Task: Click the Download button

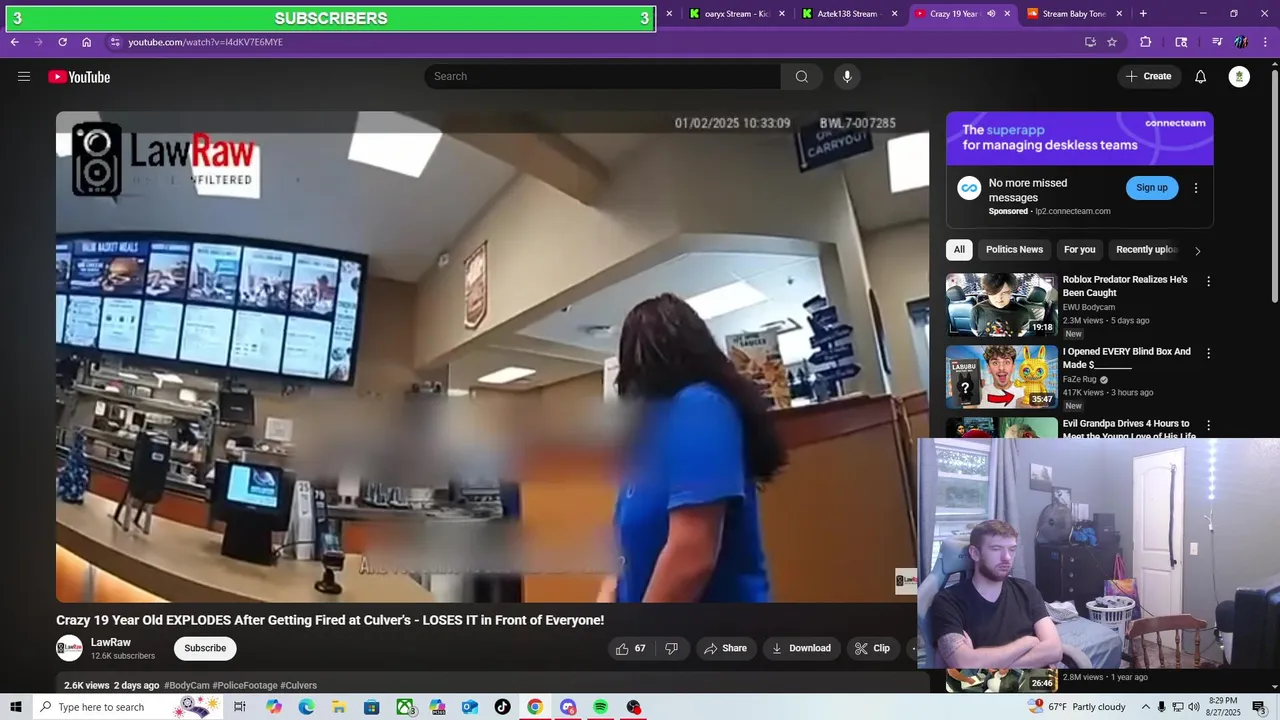Action: [x=801, y=648]
